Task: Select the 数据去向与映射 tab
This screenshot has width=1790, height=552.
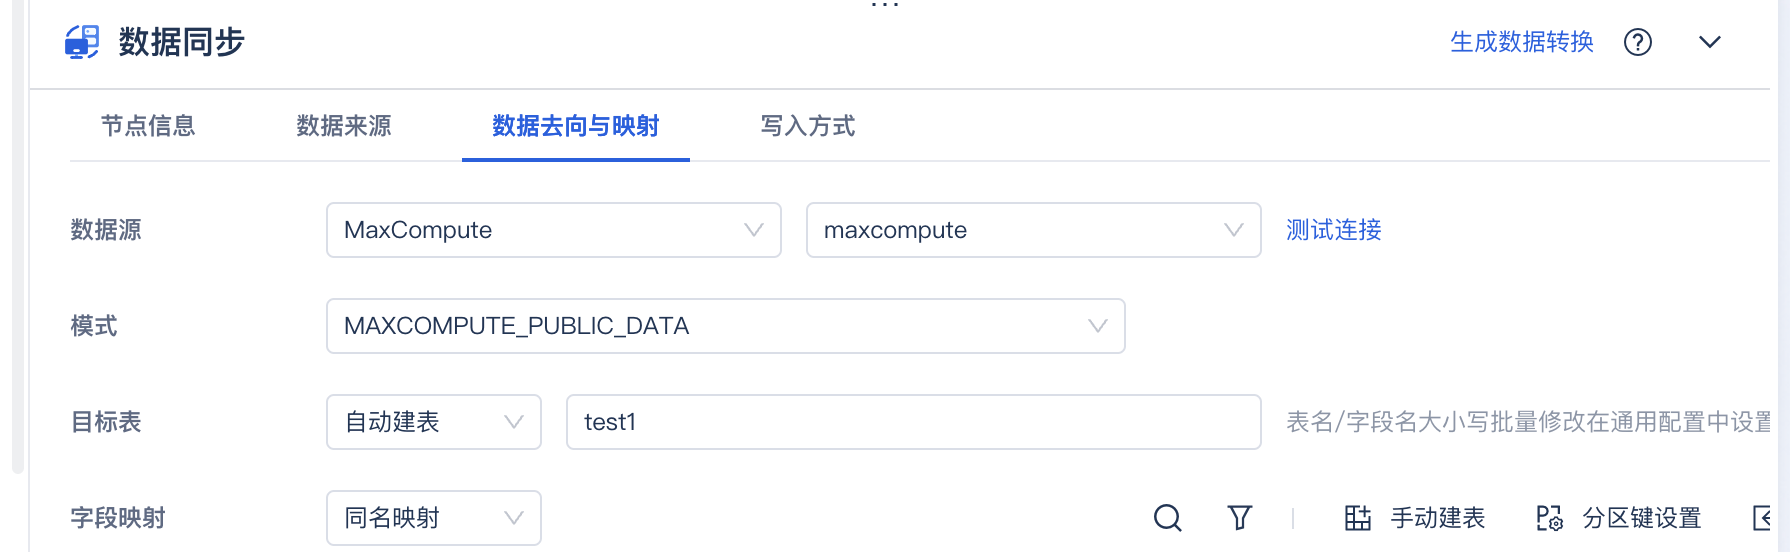Action: click(575, 126)
